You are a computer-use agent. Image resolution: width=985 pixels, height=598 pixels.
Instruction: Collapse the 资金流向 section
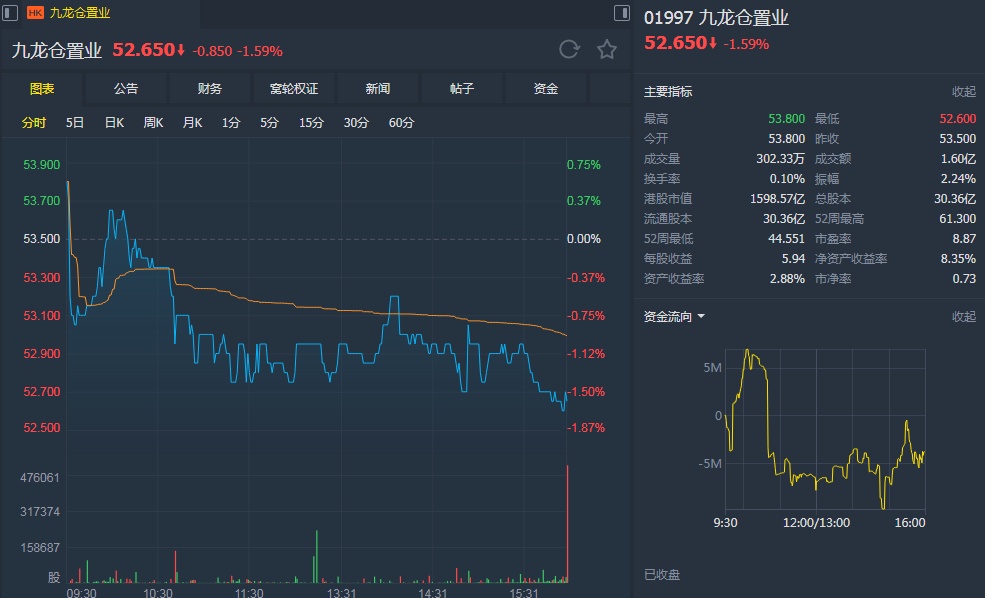[964, 317]
